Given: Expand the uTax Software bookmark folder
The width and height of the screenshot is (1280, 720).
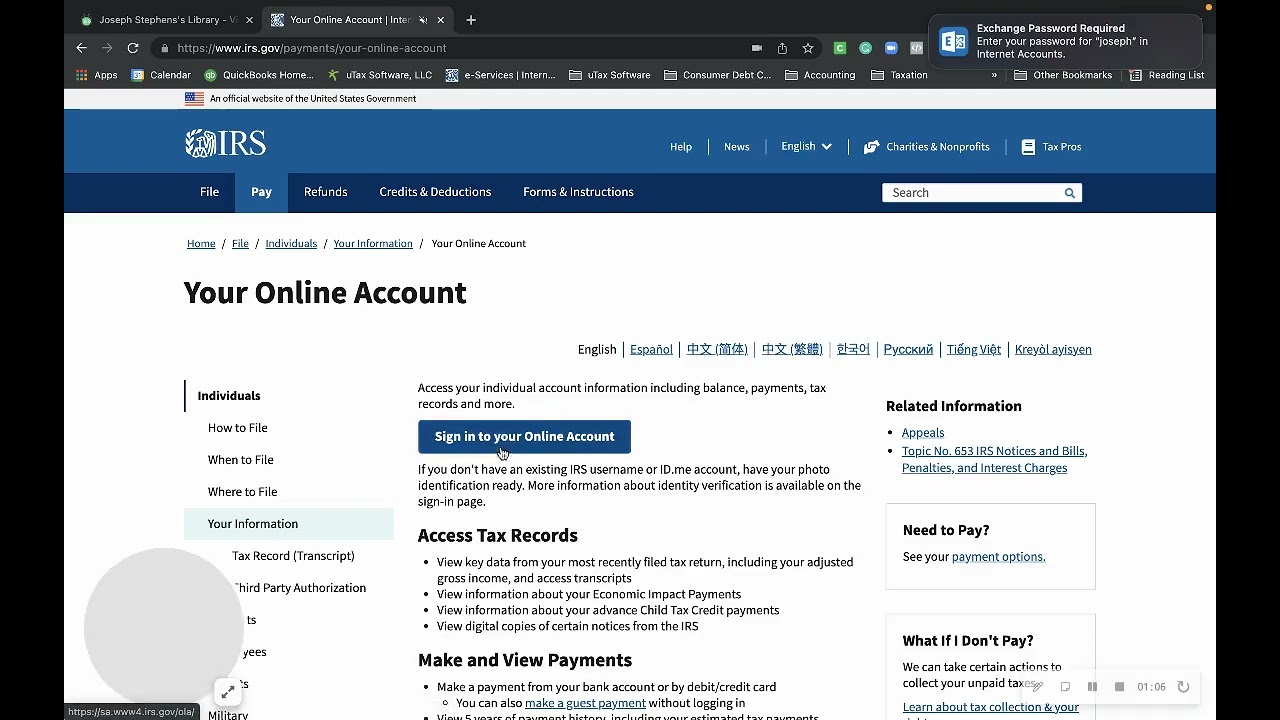Looking at the screenshot, I should 610,75.
